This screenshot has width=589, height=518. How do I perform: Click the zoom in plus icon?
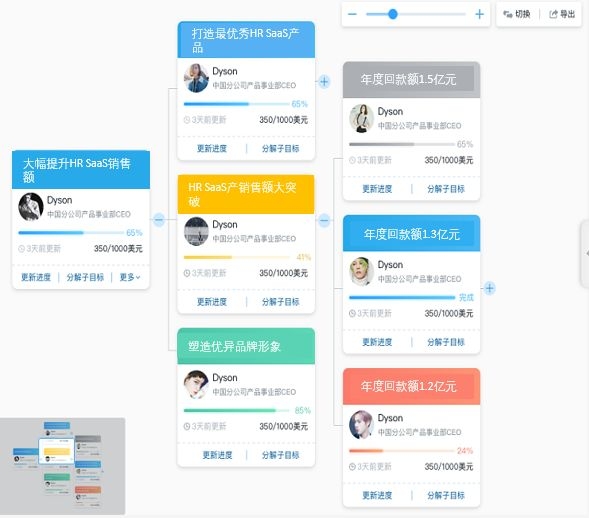(x=479, y=14)
